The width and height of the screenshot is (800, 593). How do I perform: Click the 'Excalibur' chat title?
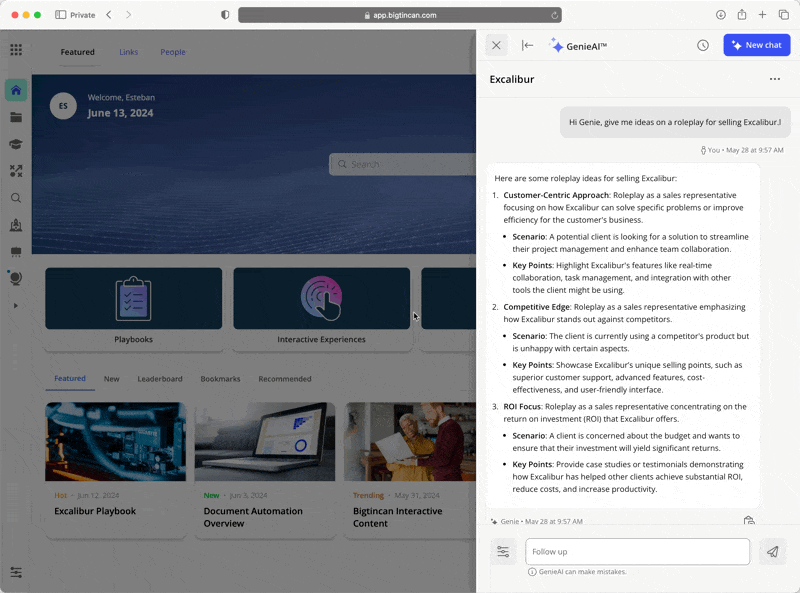tap(512, 79)
